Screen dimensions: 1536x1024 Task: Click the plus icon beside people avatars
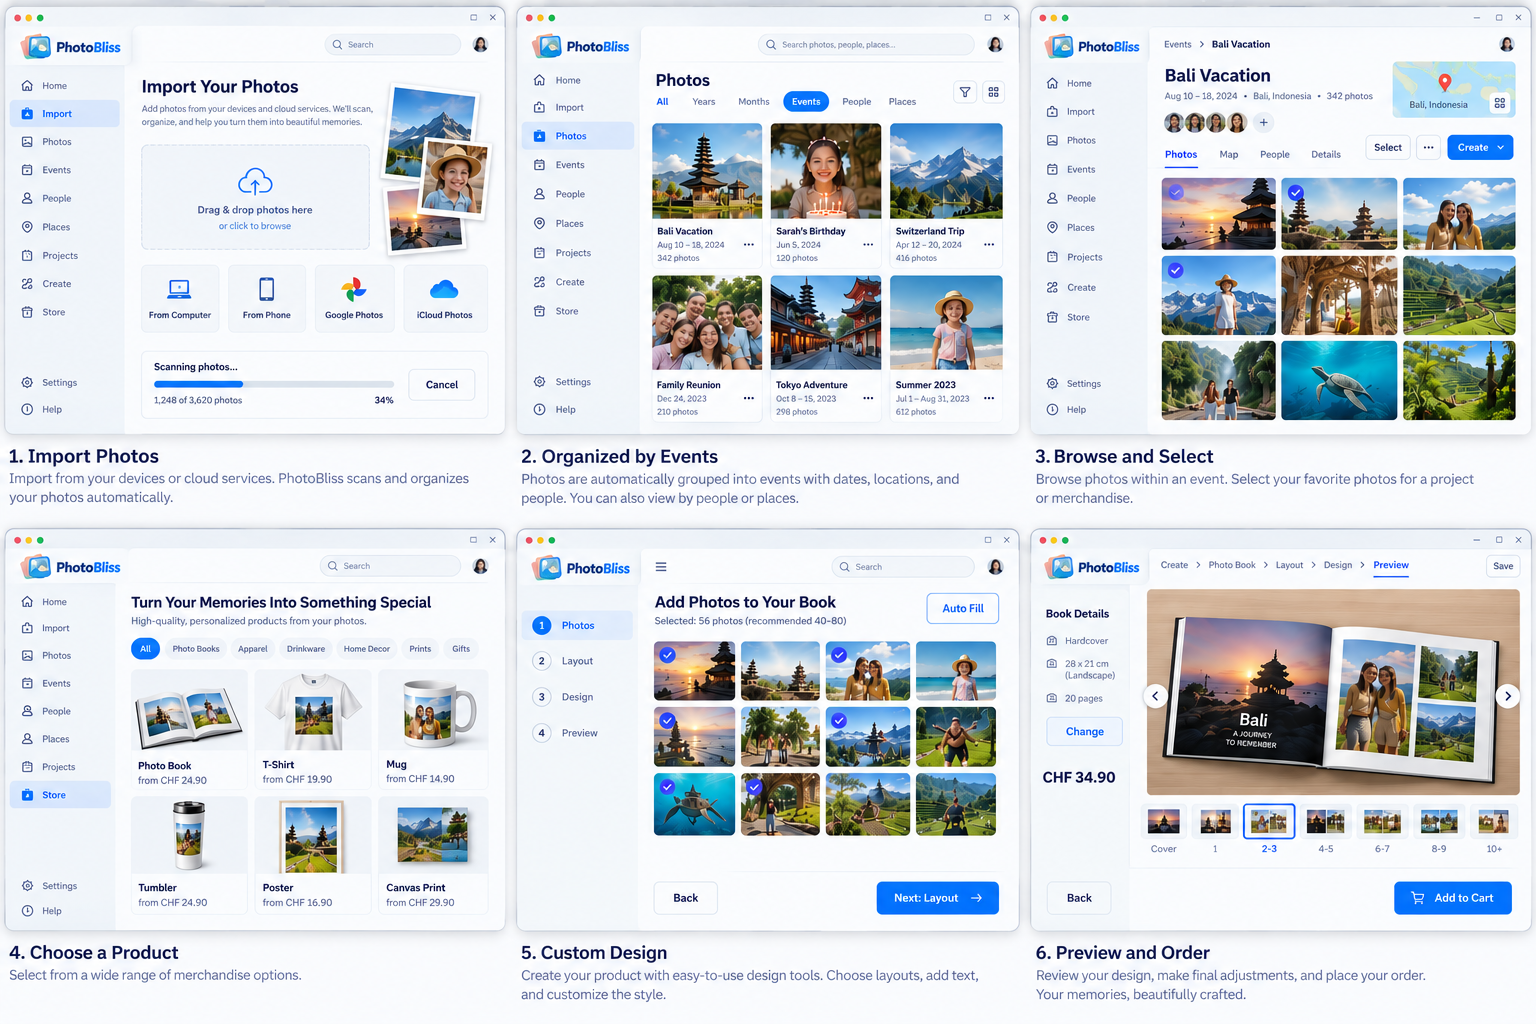(x=1264, y=123)
